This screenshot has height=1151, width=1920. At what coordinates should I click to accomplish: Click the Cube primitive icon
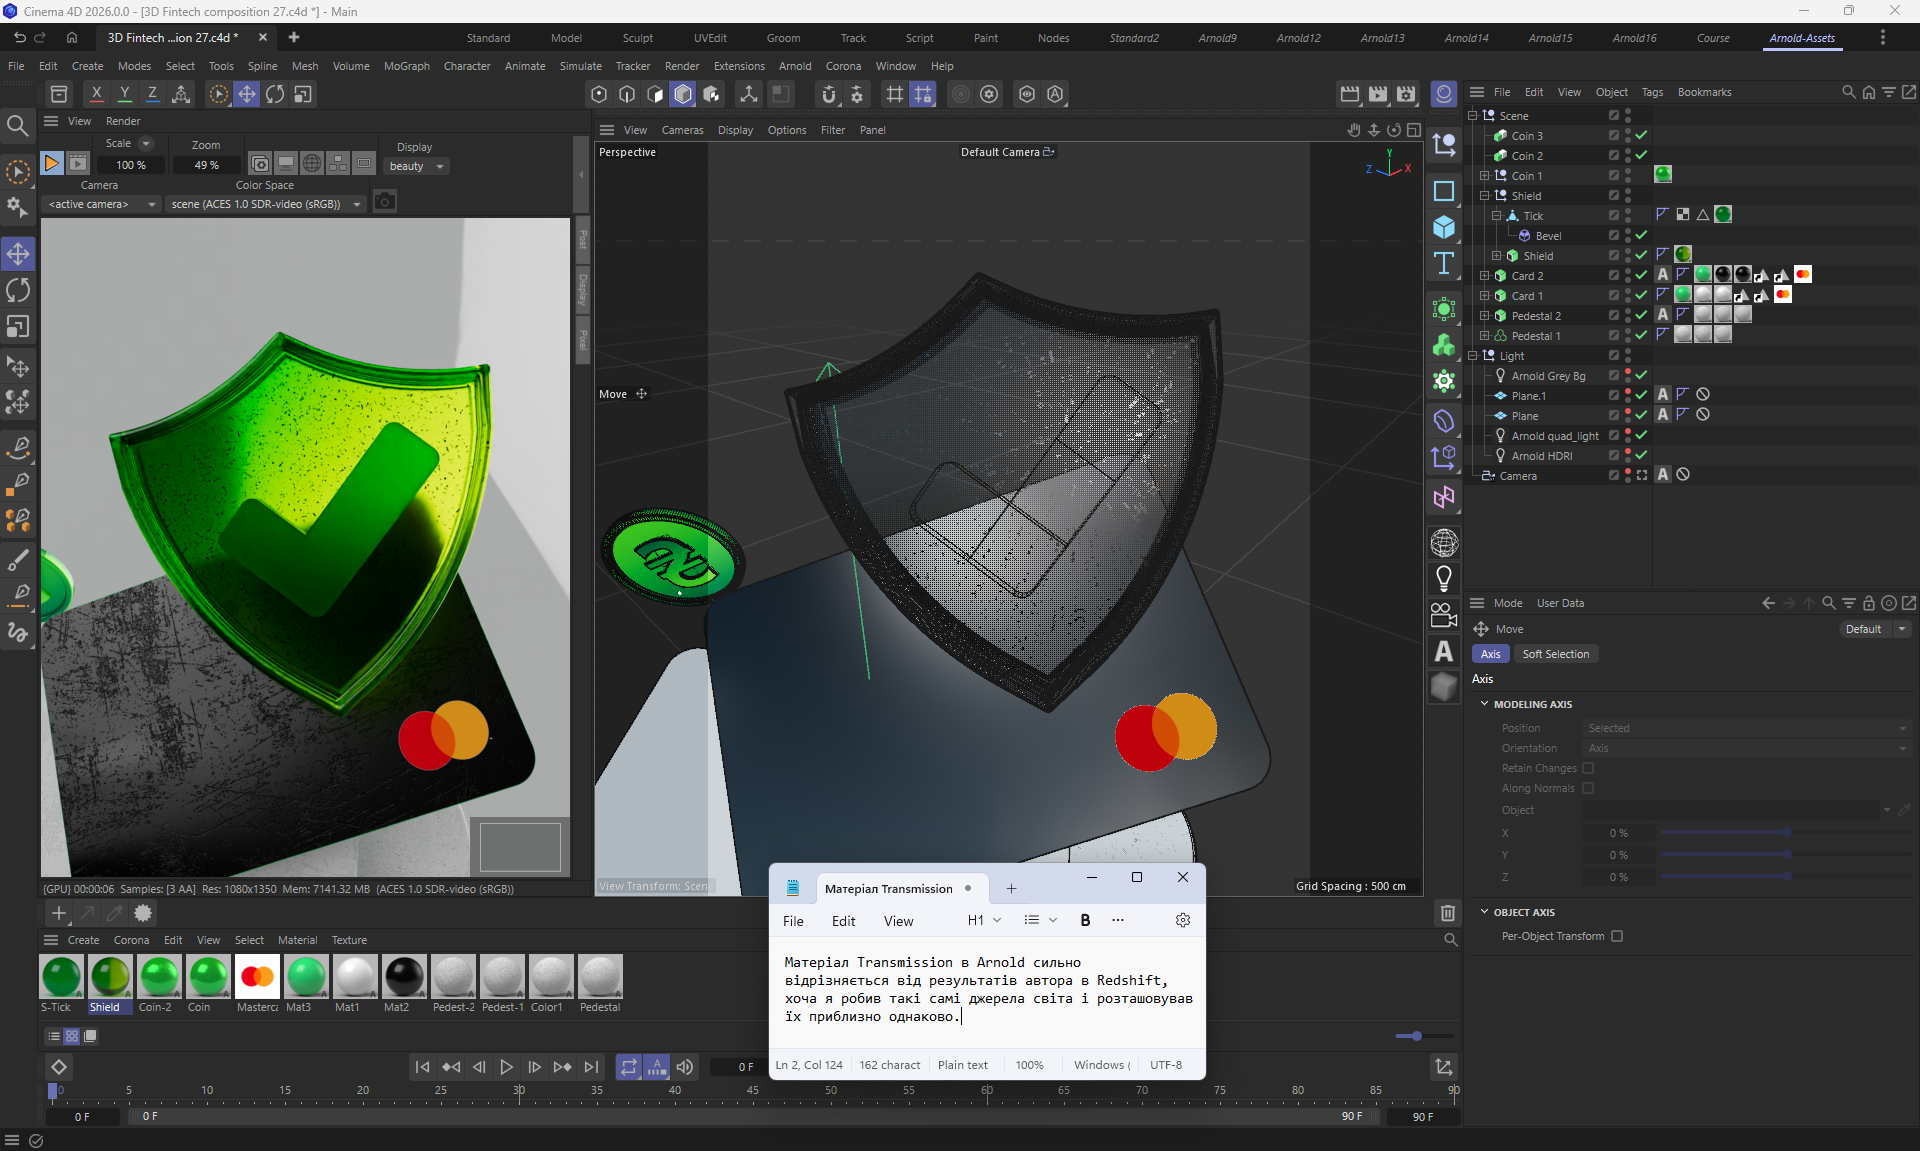(x=1443, y=227)
